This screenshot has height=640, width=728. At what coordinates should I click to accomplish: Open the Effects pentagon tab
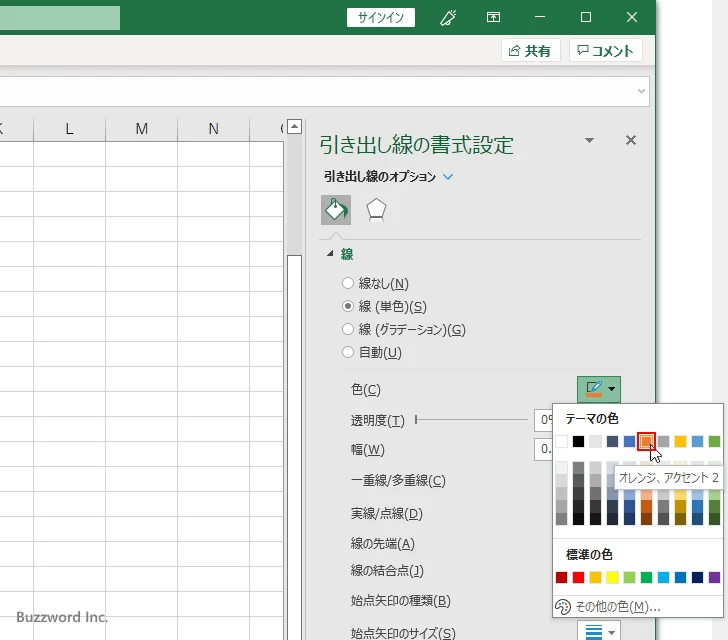click(376, 210)
